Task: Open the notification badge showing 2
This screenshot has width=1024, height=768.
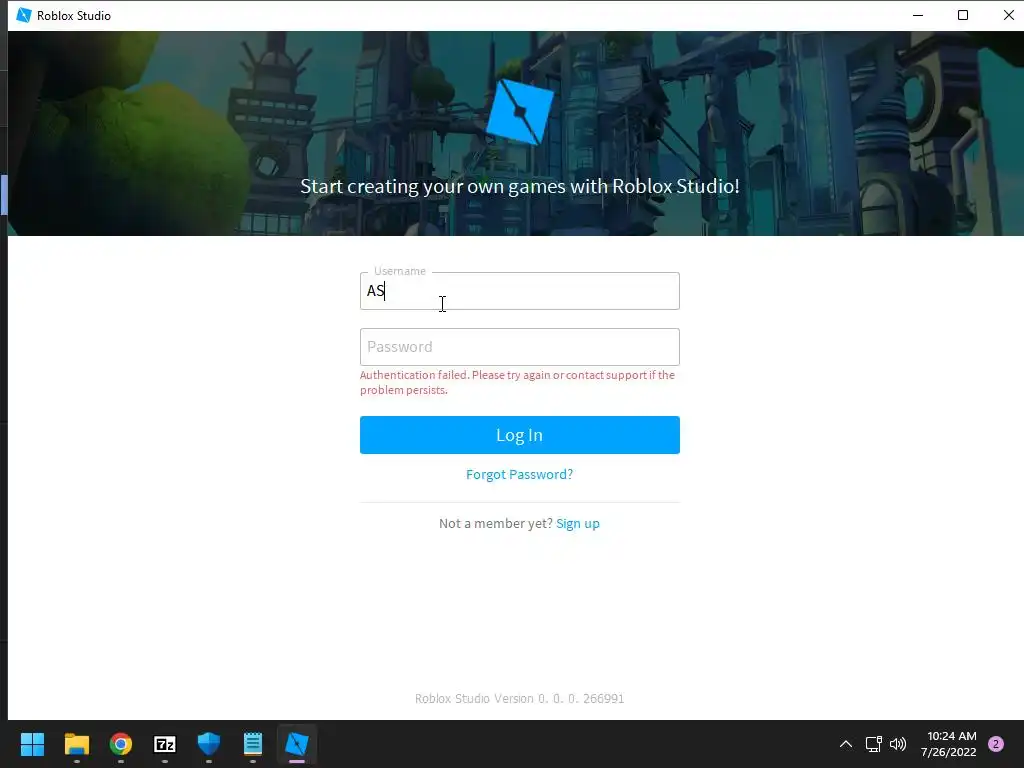Action: coord(996,744)
